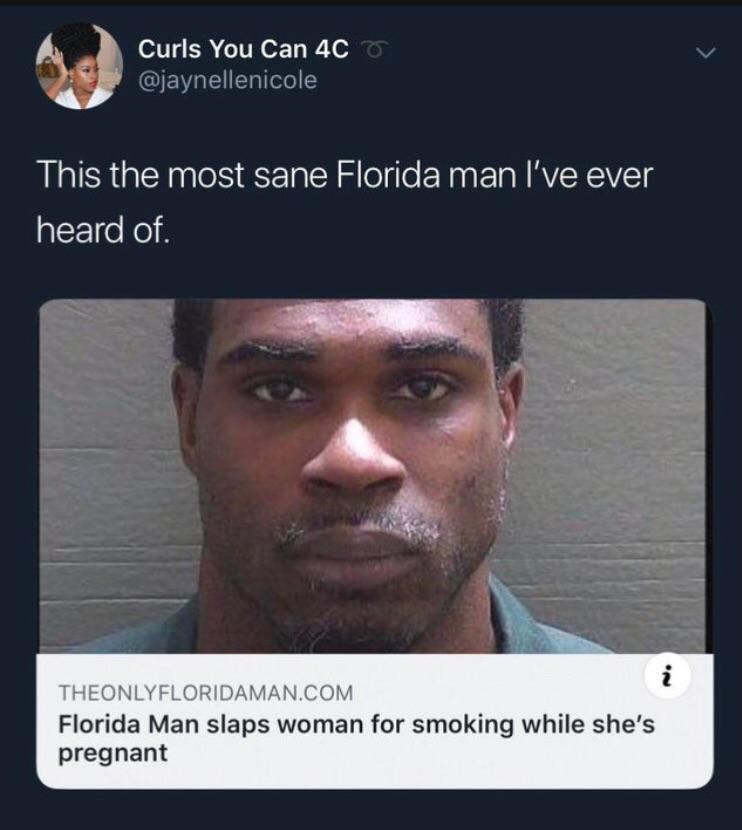This screenshot has height=830, width=742.
Task: Click the phrase smoking while she's in headline
Action: tap(533, 725)
